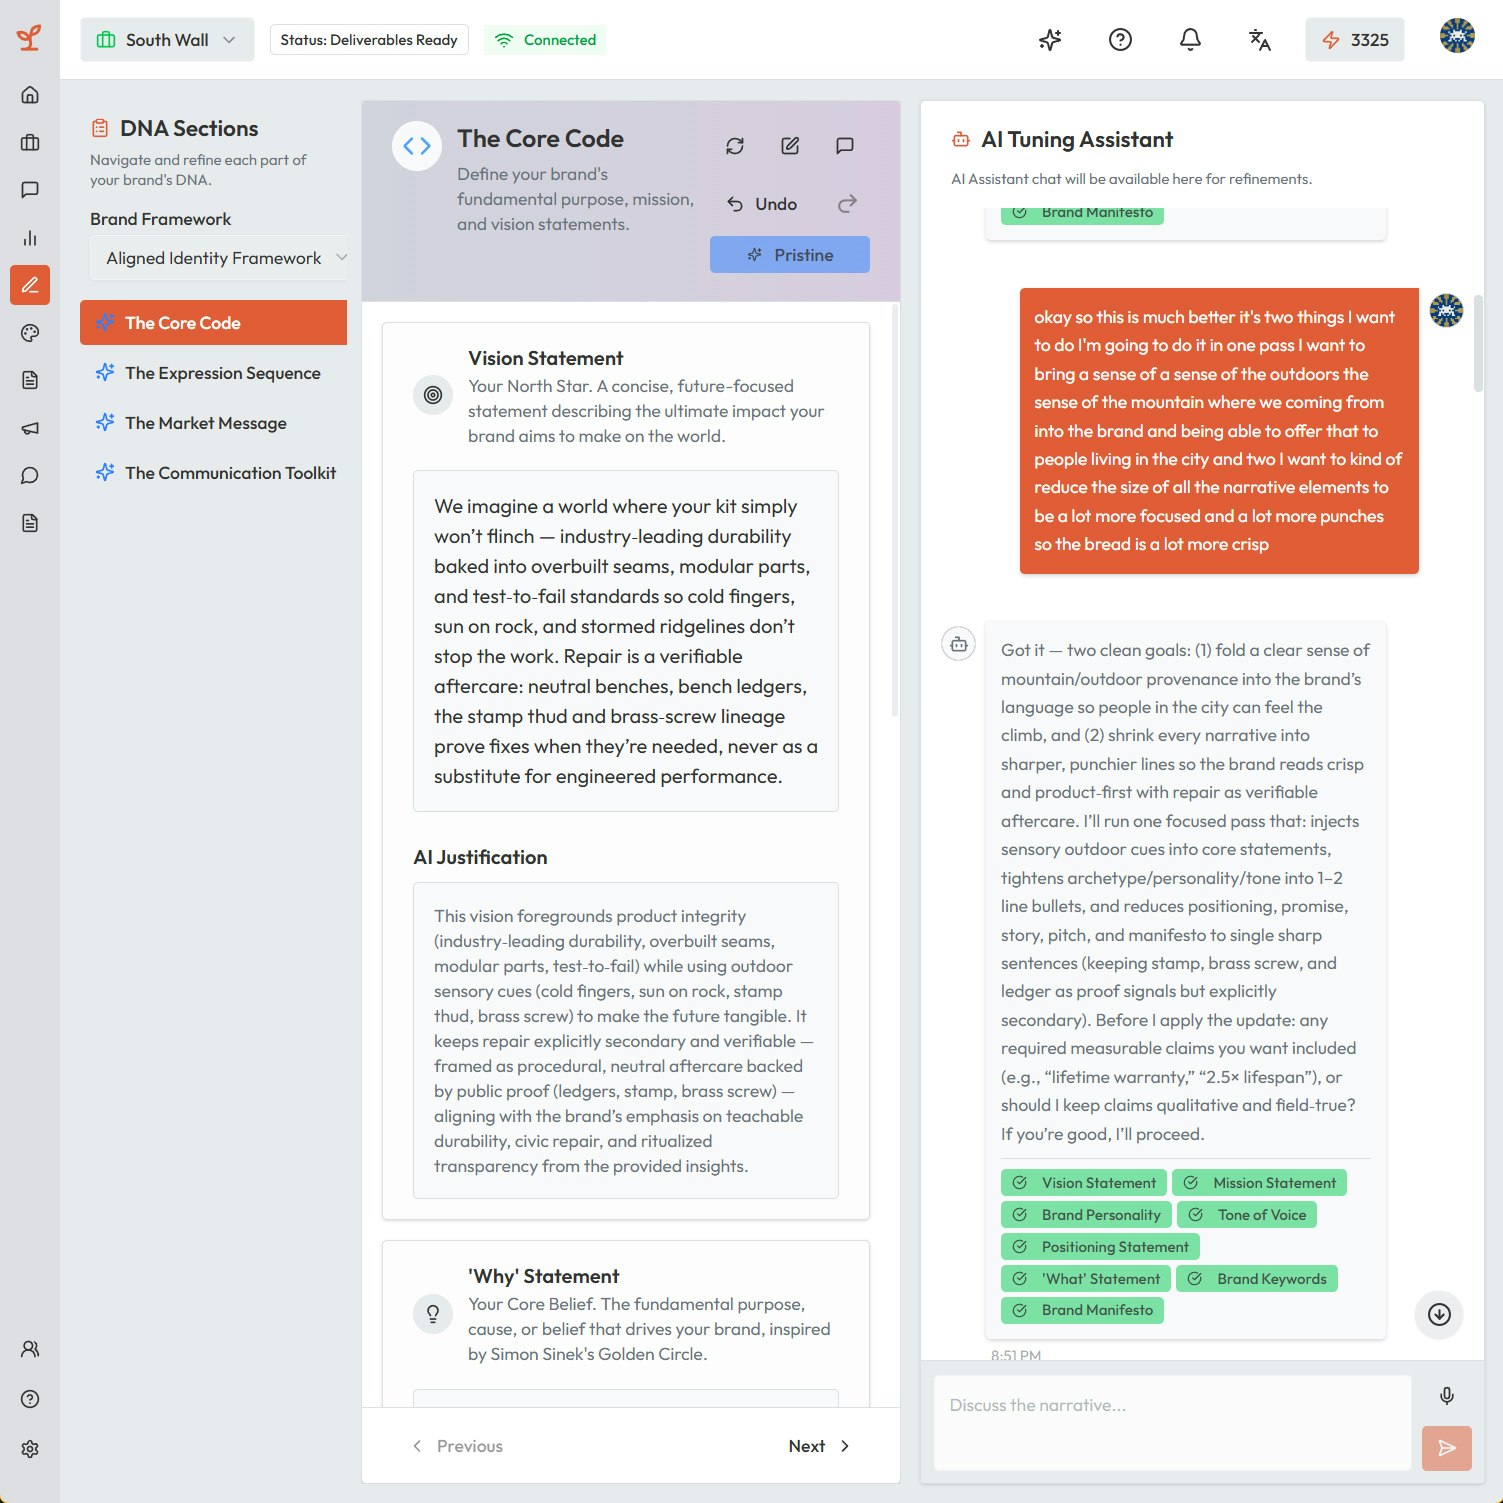Click the 'Why' Statement lightbulb icon
The height and width of the screenshot is (1503, 1503).
pyautogui.click(x=433, y=1313)
